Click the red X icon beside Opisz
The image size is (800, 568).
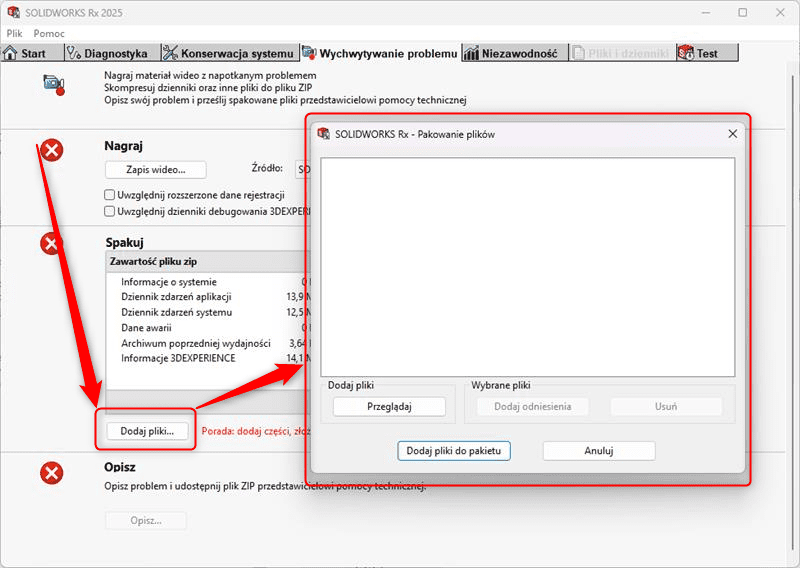[x=52, y=472]
